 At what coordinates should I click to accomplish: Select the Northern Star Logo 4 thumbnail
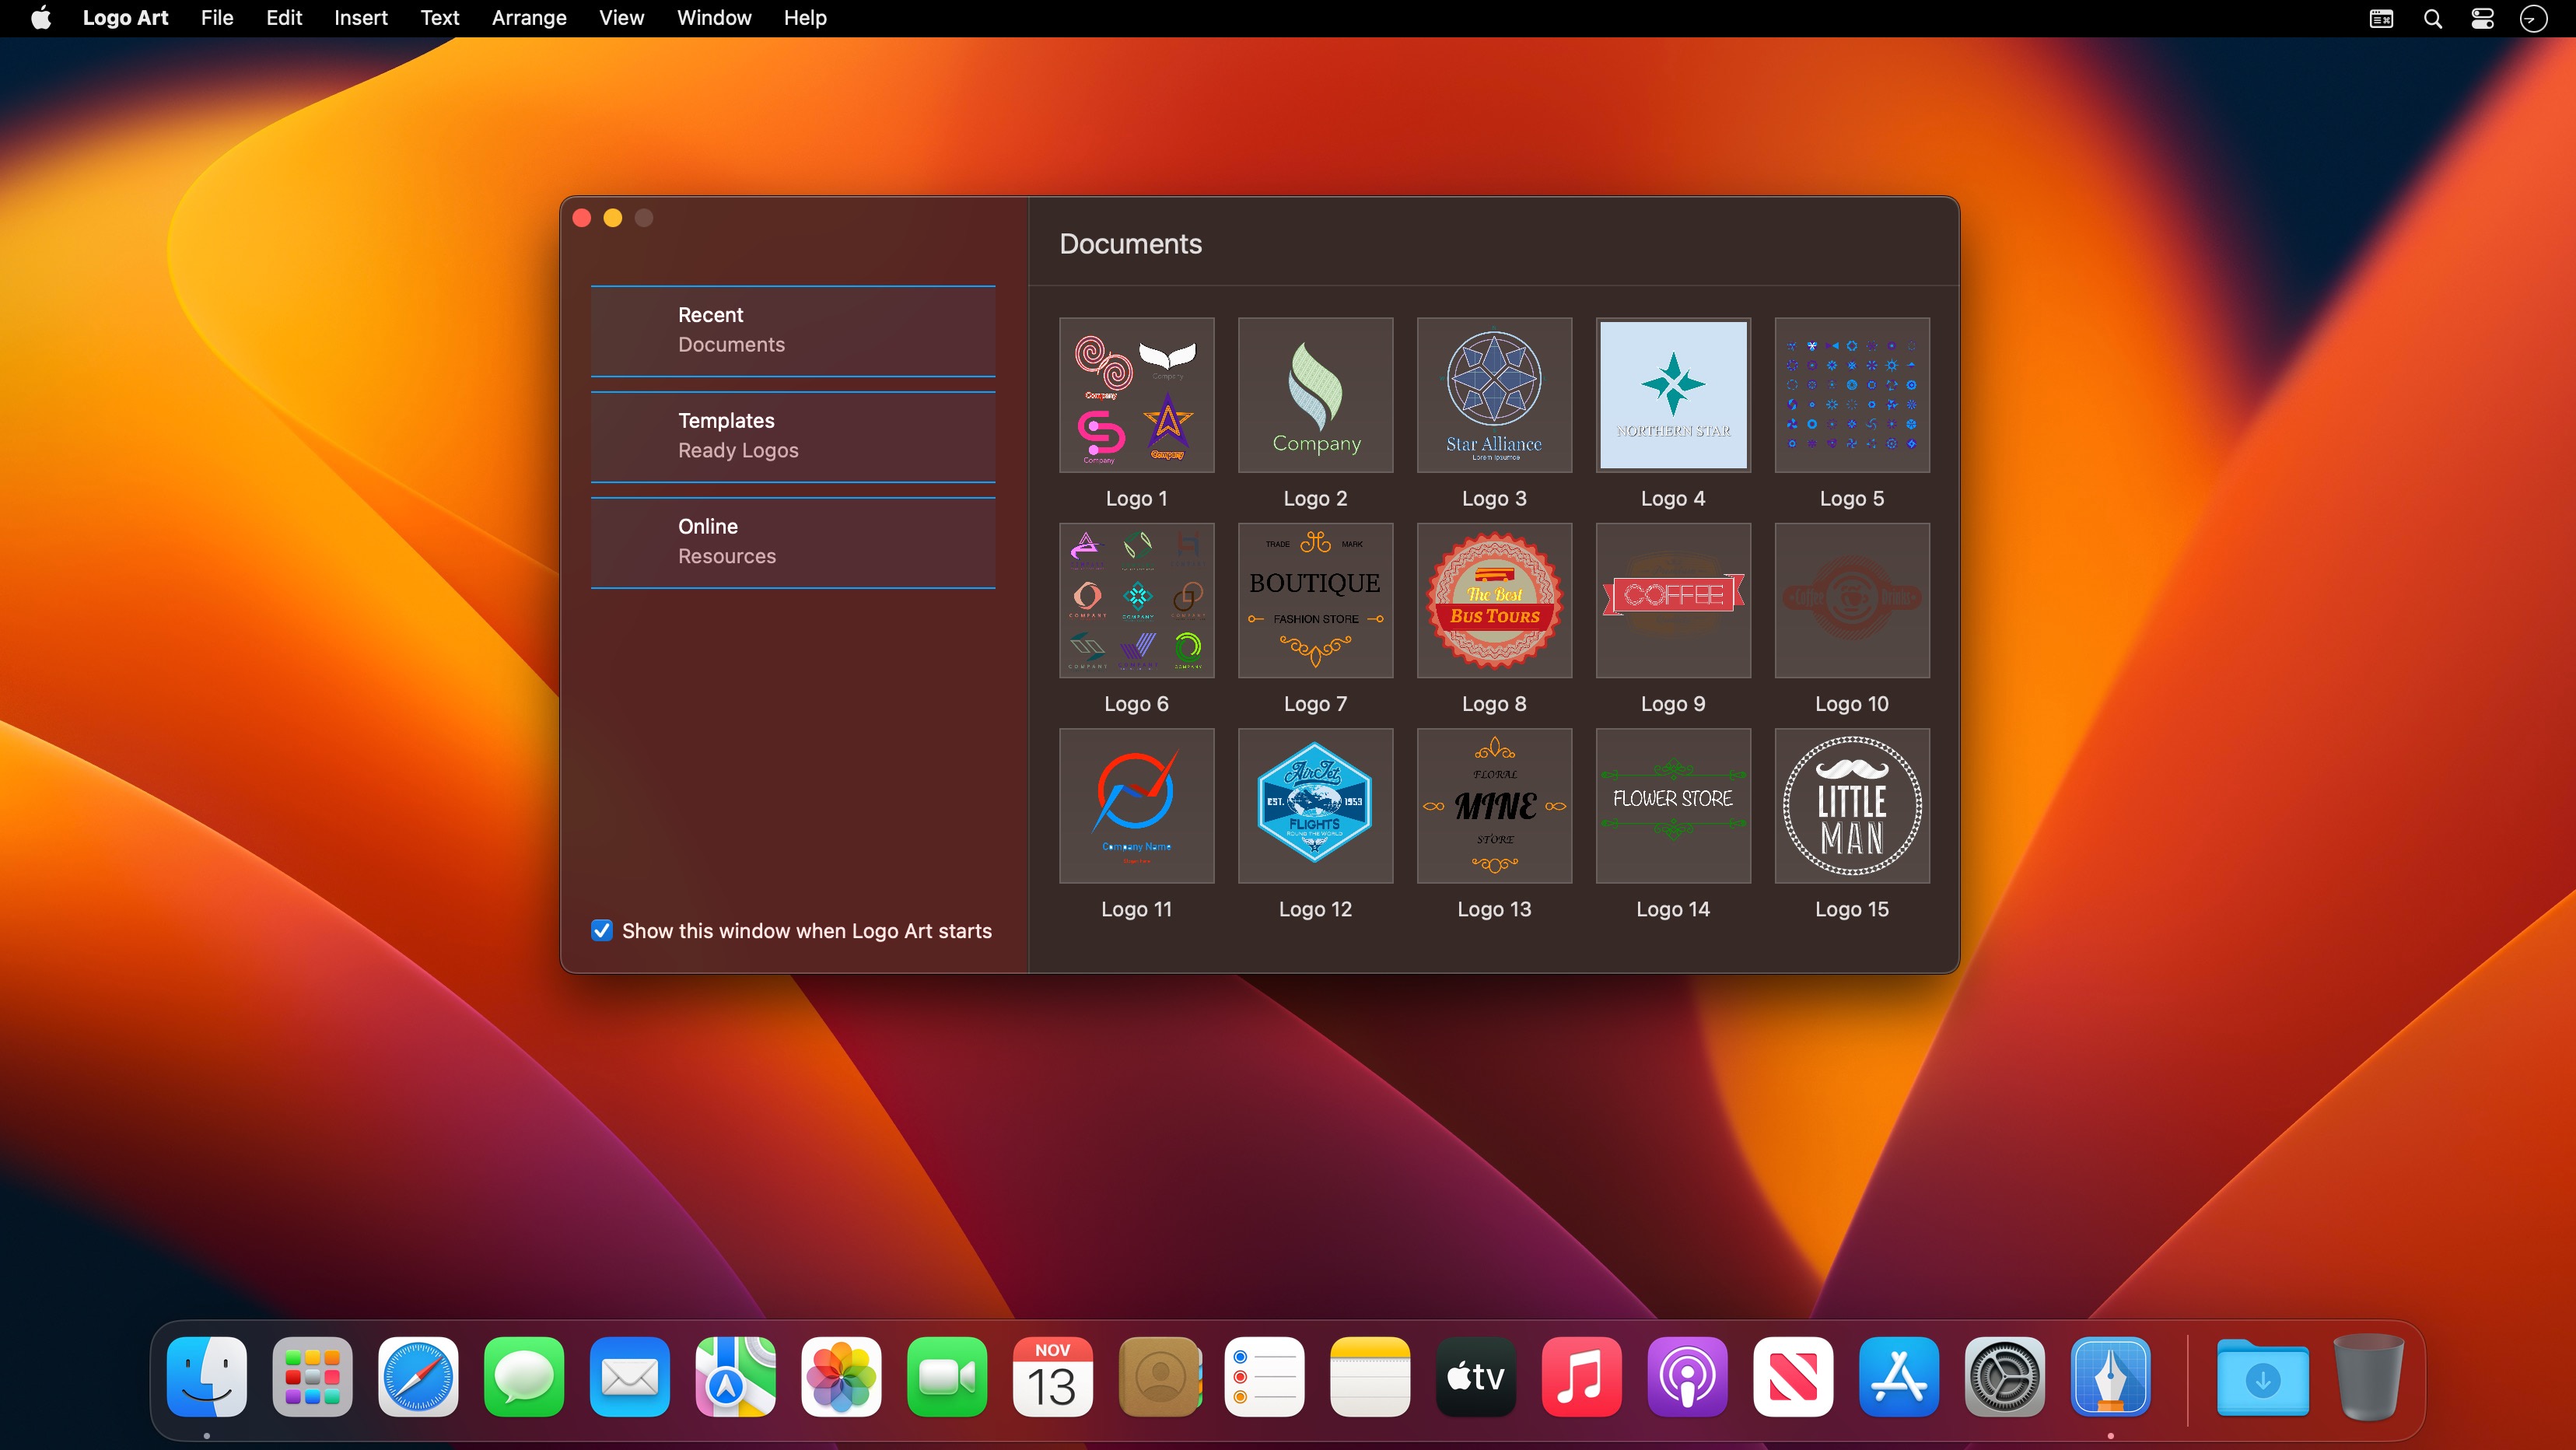pyautogui.click(x=1672, y=395)
